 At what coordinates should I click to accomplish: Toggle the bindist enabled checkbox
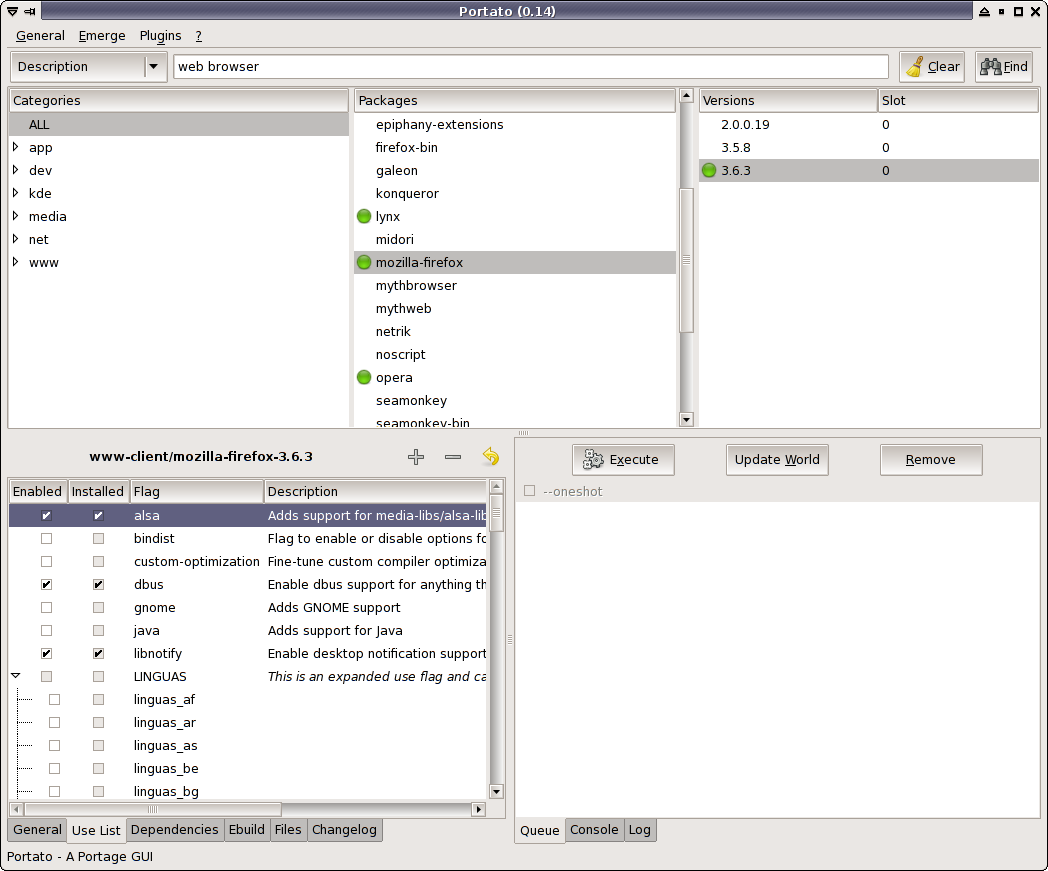(x=46, y=539)
